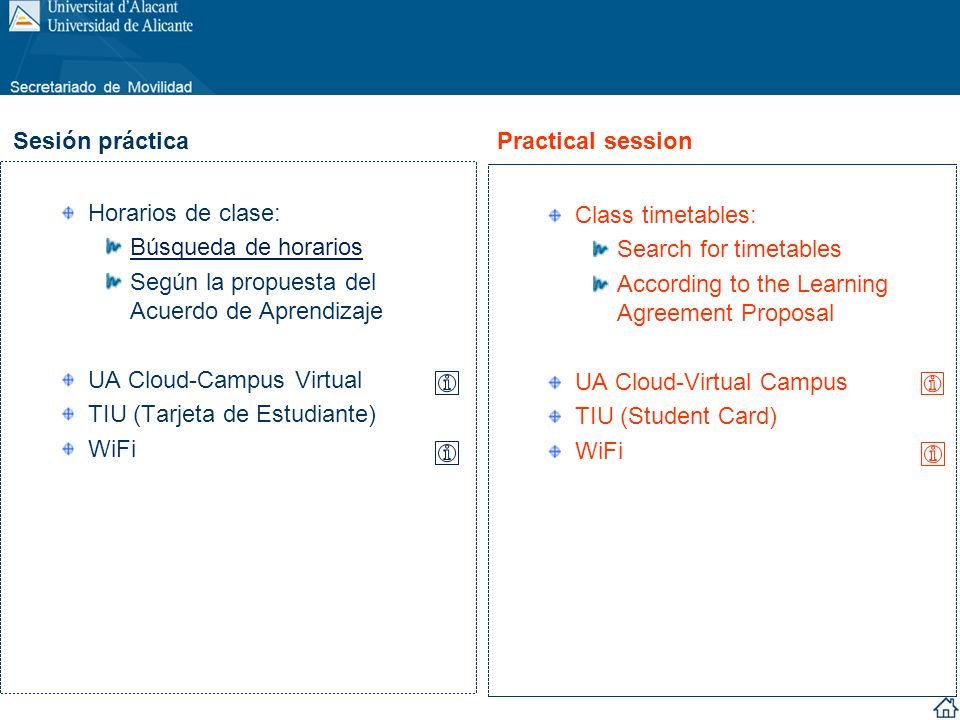Click the arrow bullet beside Search for timetables
The height and width of the screenshot is (720, 960).
click(600, 249)
